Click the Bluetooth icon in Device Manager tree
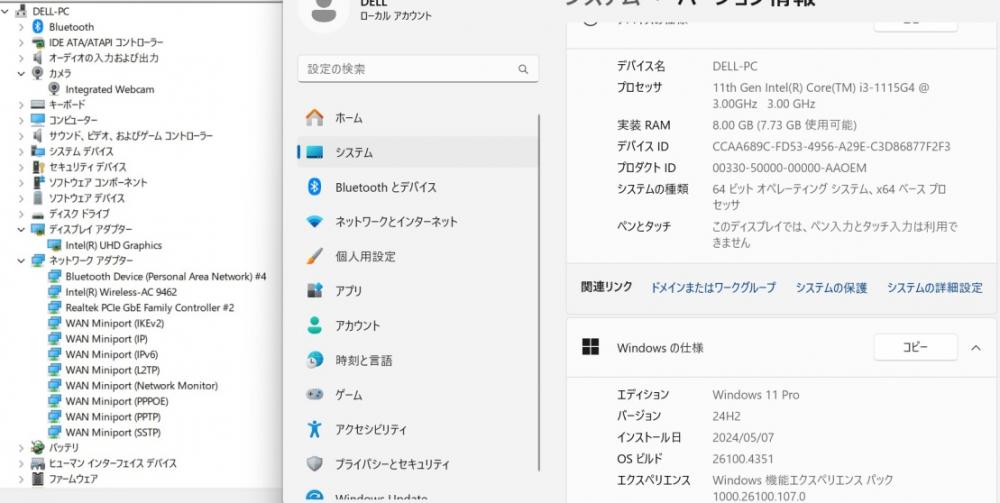Viewport: 1000px width, 503px height. click(x=38, y=27)
